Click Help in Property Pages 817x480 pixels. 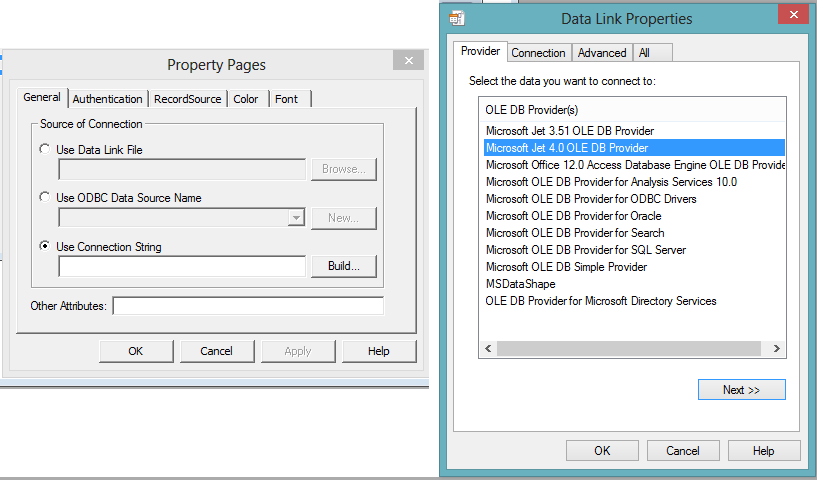(379, 351)
